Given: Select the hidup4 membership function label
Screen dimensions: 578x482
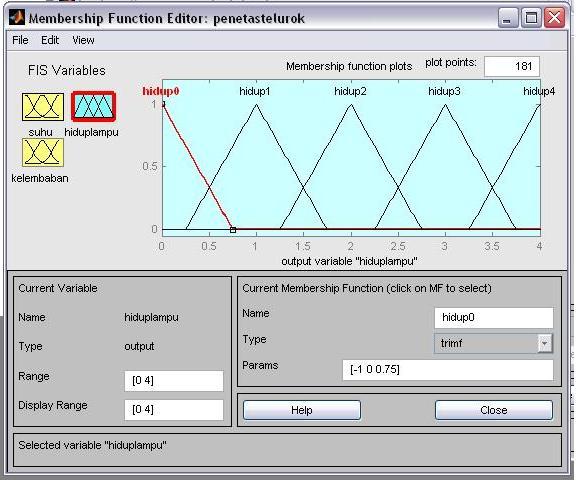Looking at the screenshot, I should (x=539, y=91).
